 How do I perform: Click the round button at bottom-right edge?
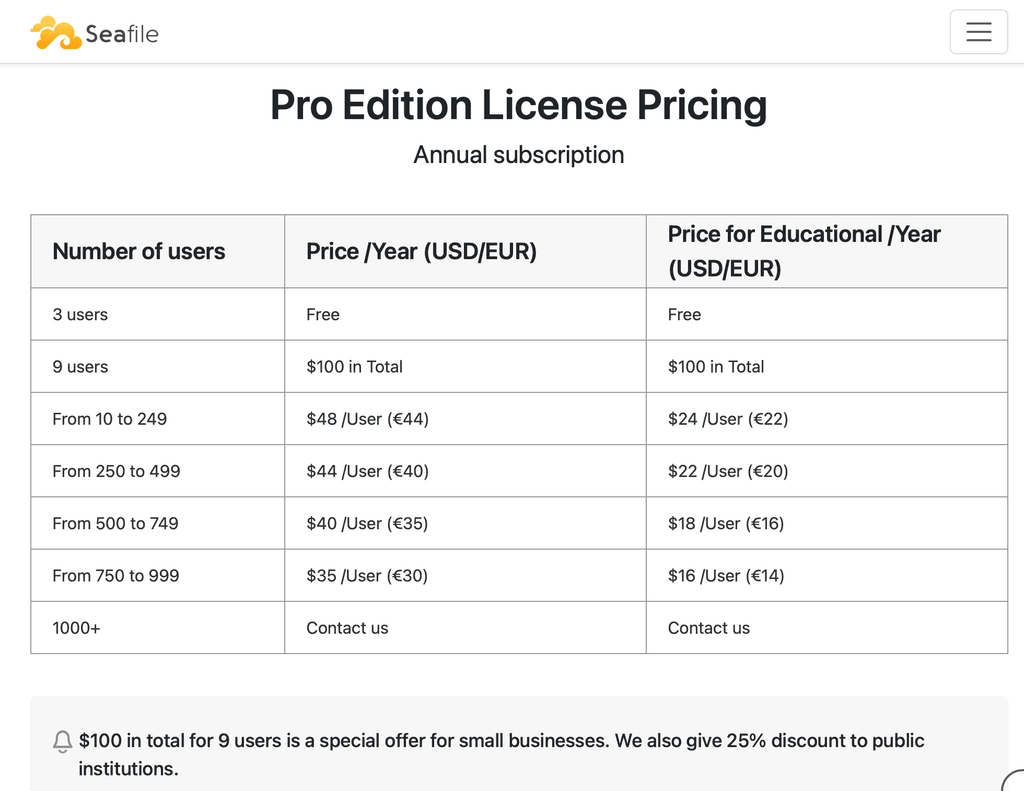tap(1014, 781)
